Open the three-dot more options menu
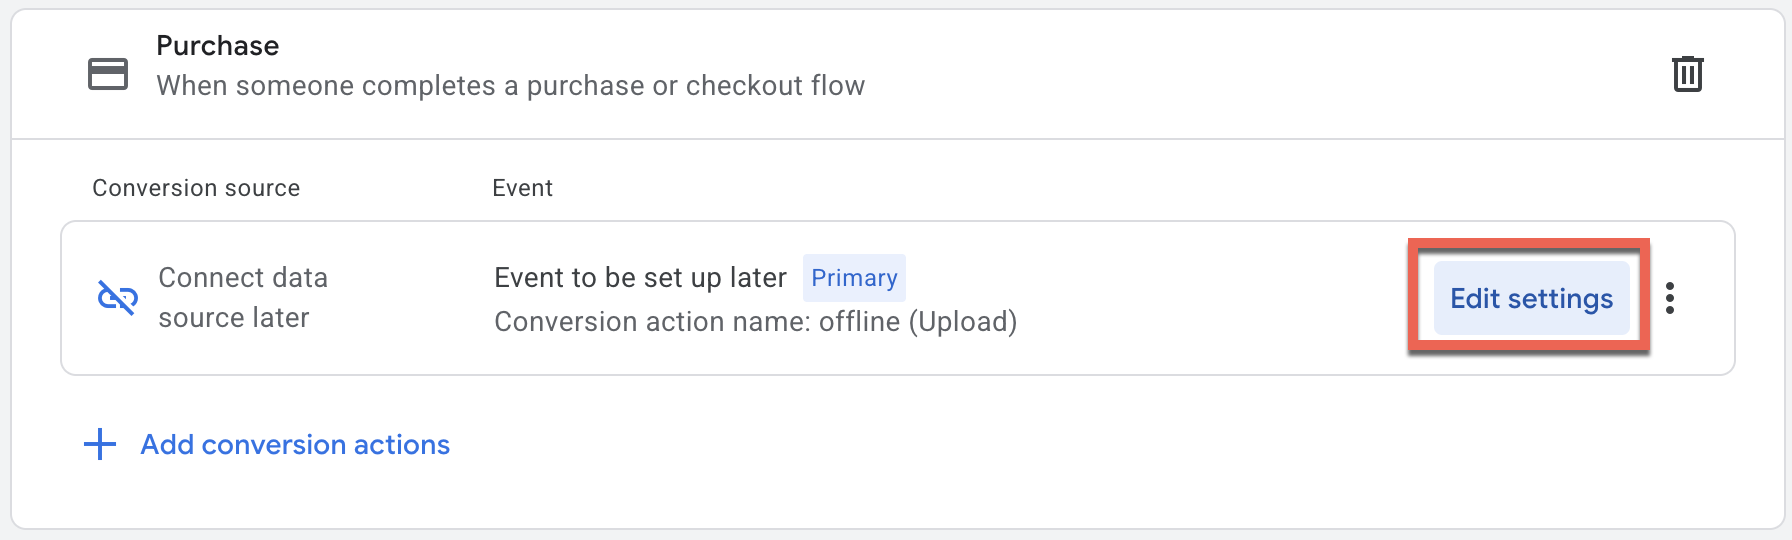 (x=1670, y=298)
